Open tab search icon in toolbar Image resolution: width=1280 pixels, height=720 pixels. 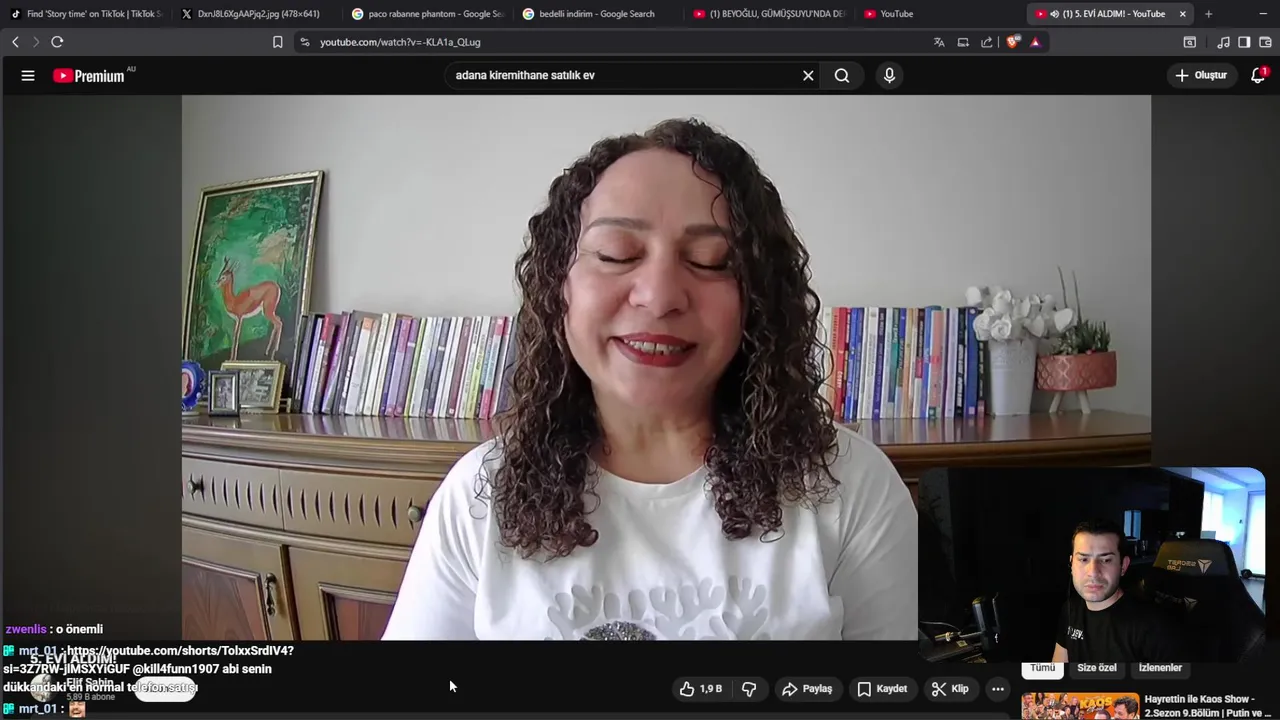(x=1190, y=42)
